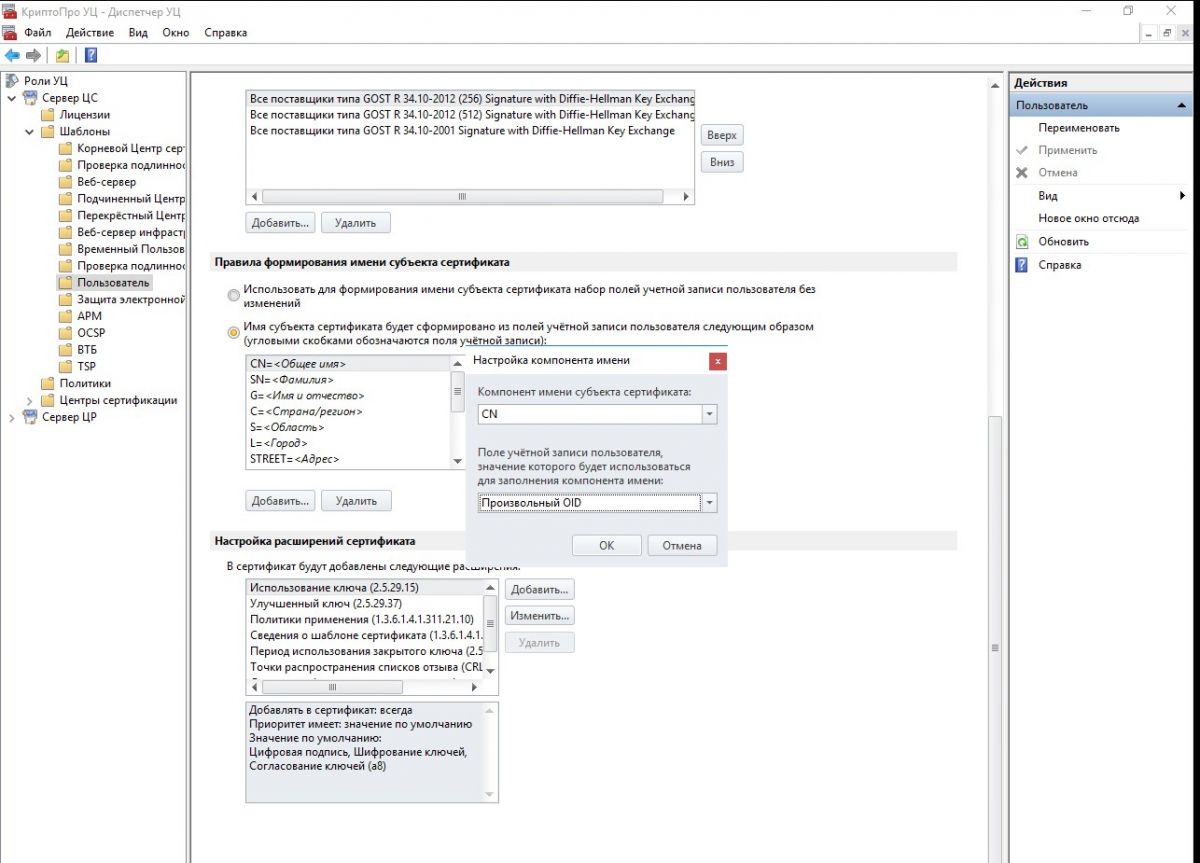Expand the Центры сертификации tree node
Screen dimensions: 1200x863
click(x=30, y=400)
